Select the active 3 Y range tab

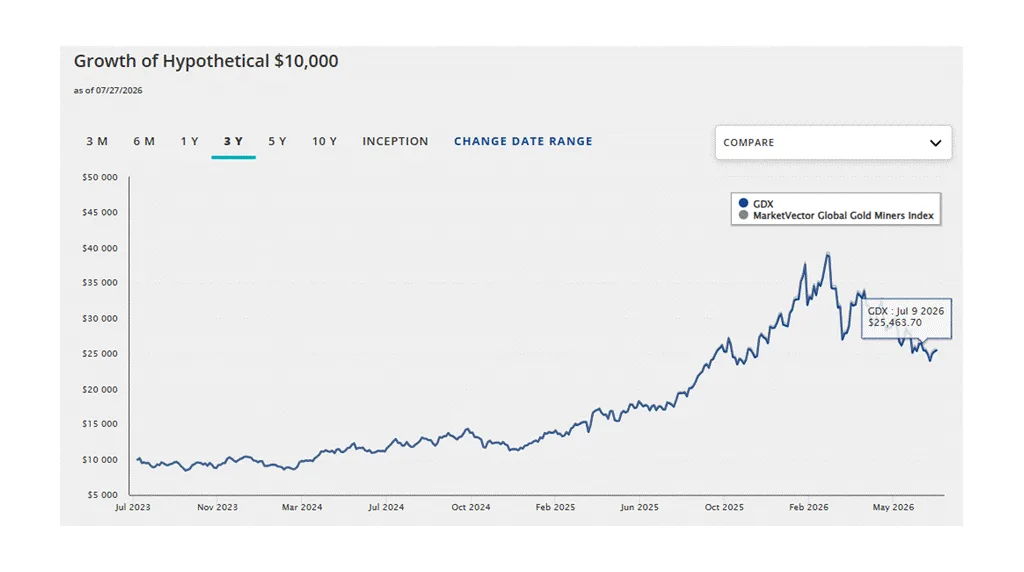click(x=233, y=141)
